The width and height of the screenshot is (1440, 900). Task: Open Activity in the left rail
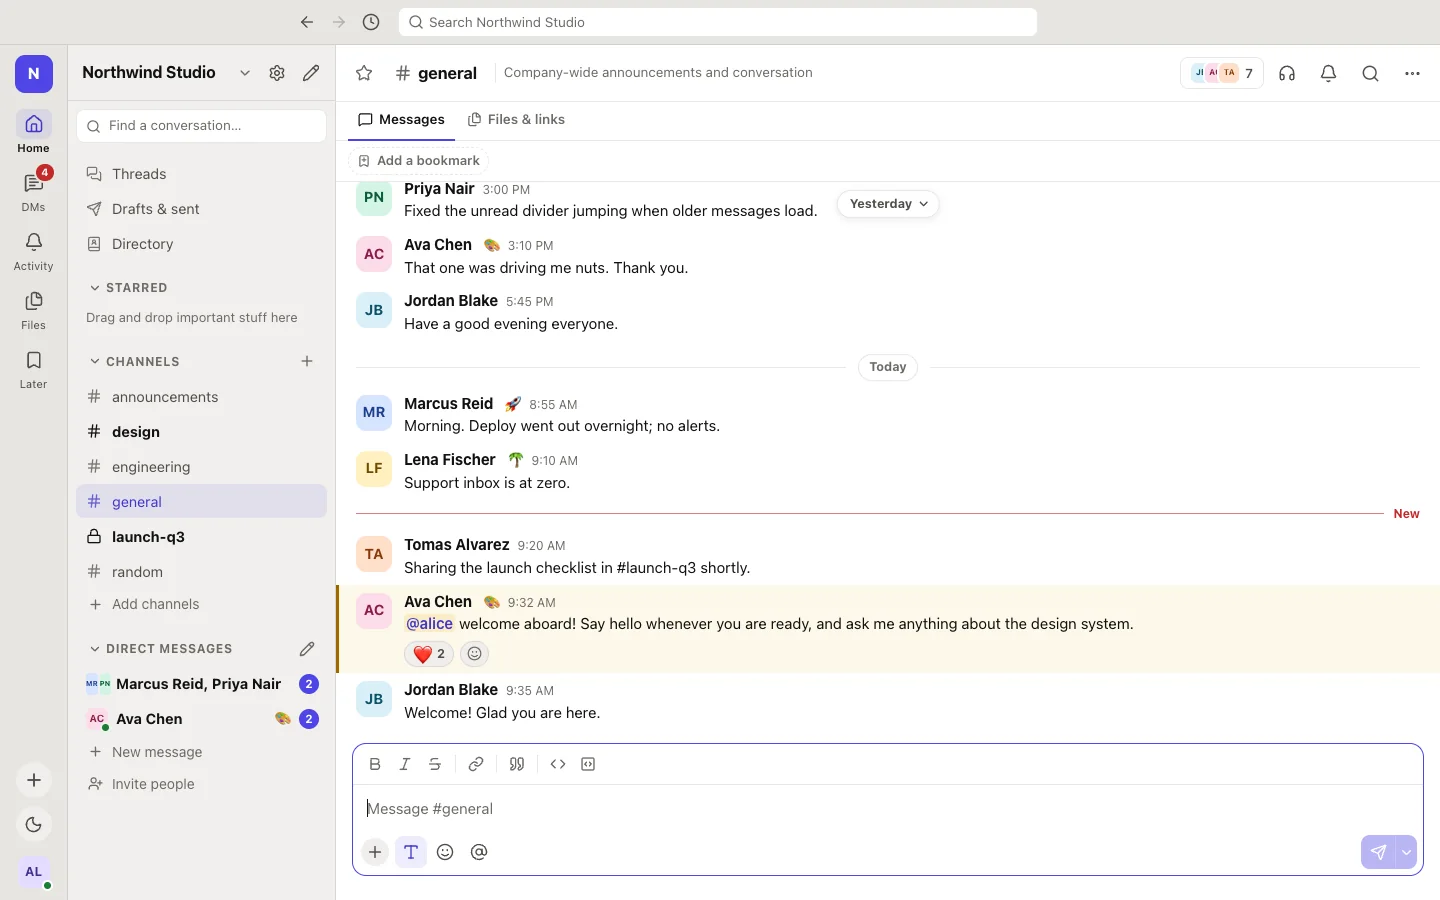pos(34,251)
